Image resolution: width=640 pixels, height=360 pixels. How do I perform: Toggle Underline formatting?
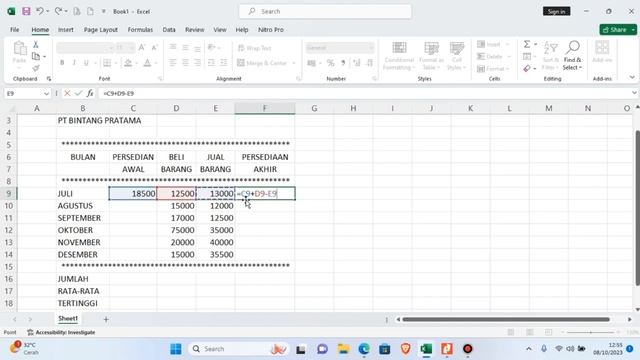pyautogui.click(x=86, y=63)
